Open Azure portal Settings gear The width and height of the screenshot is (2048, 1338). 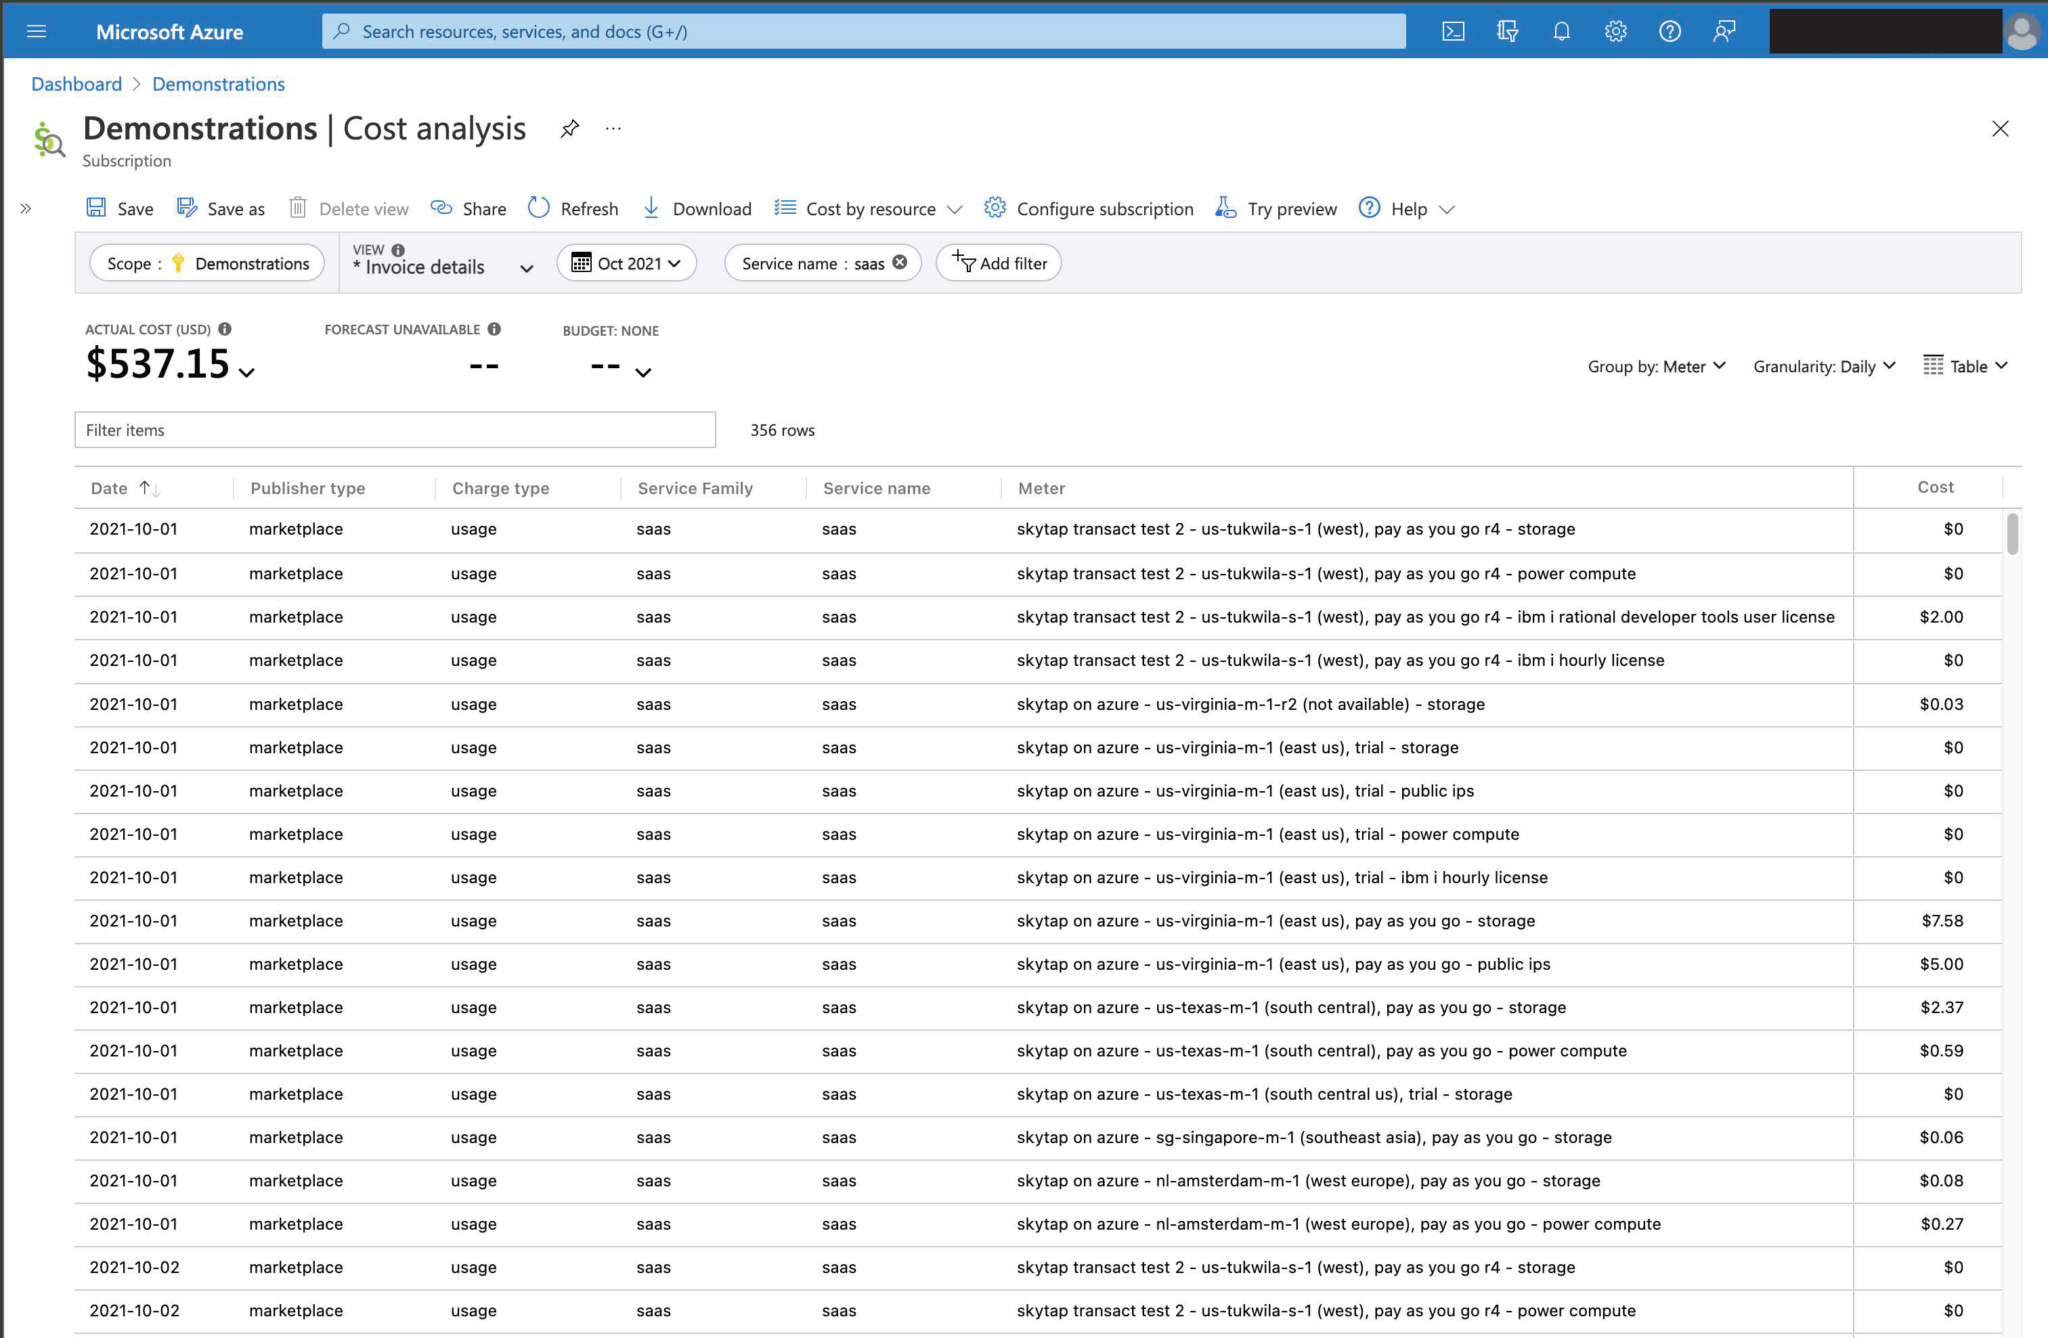pos(1615,31)
